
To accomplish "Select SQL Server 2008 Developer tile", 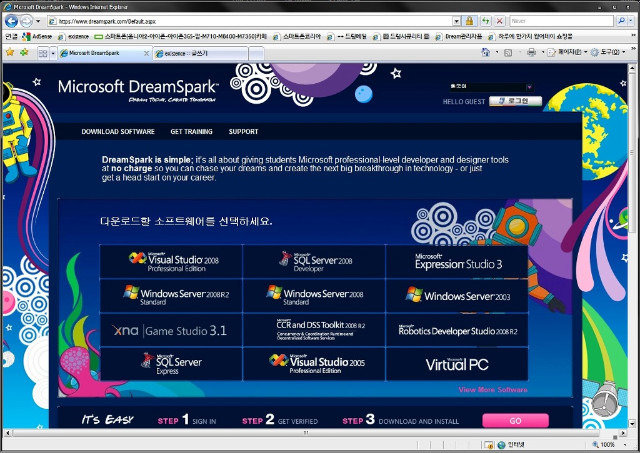I will (x=314, y=262).
